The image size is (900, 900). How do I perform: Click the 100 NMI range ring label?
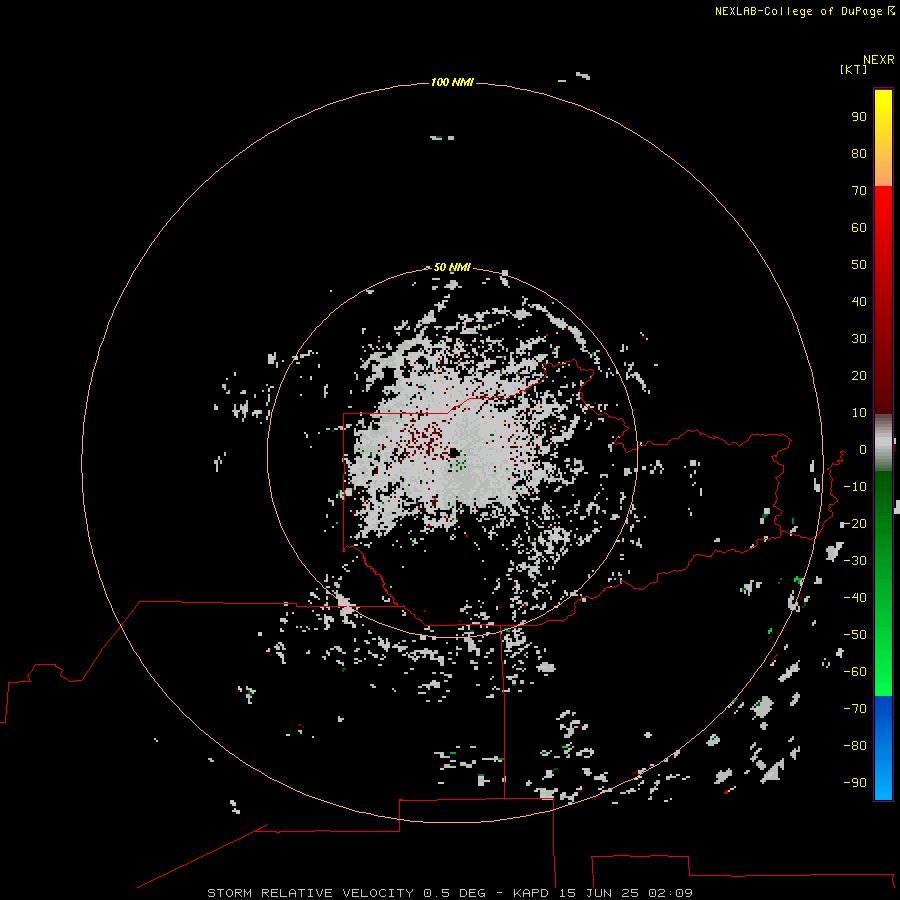(452, 83)
